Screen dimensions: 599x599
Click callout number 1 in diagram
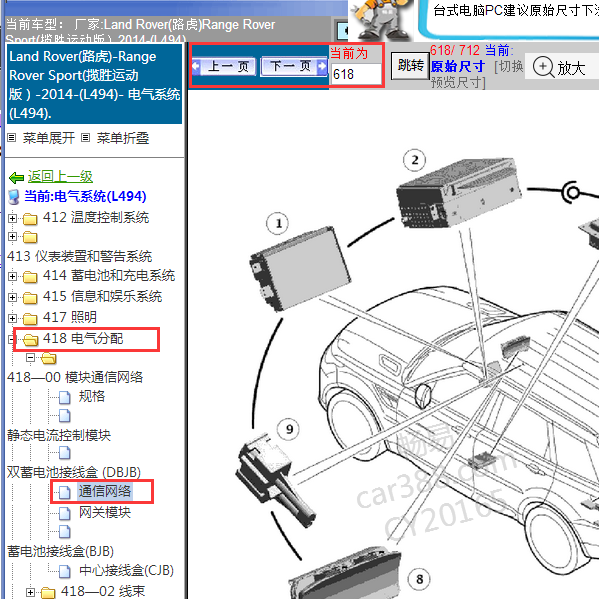[278, 223]
